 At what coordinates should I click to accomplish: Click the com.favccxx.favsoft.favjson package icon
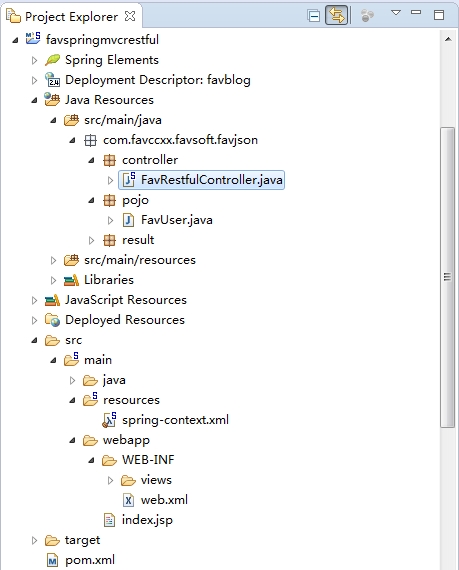(x=90, y=140)
